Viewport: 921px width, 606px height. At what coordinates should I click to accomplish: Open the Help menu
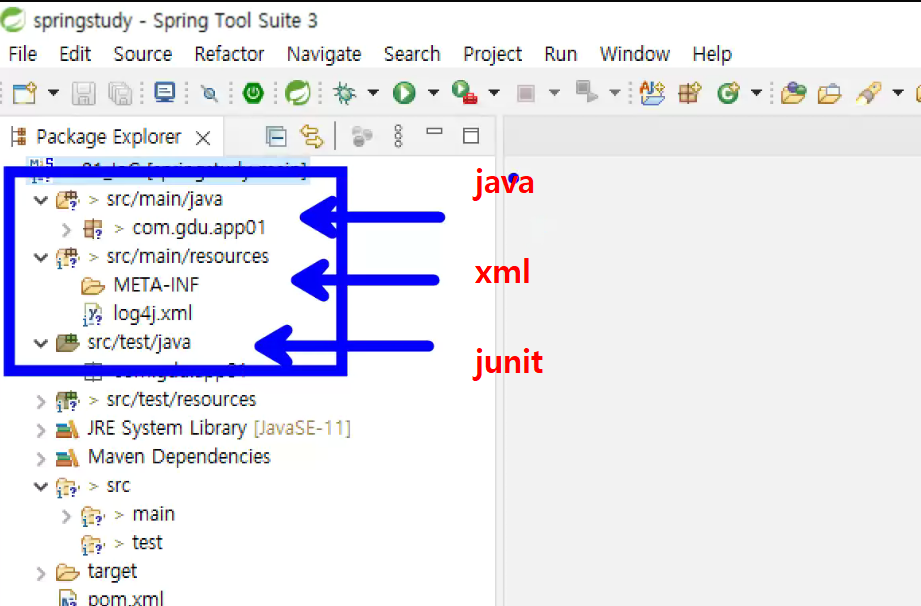pyautogui.click(x=712, y=54)
